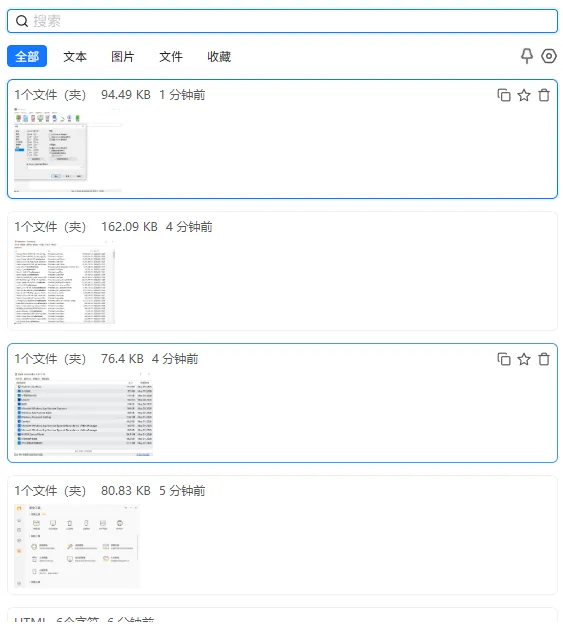Star the 94.49 KB entry as favorite
Viewport: 563px width, 628px height.
524,95
